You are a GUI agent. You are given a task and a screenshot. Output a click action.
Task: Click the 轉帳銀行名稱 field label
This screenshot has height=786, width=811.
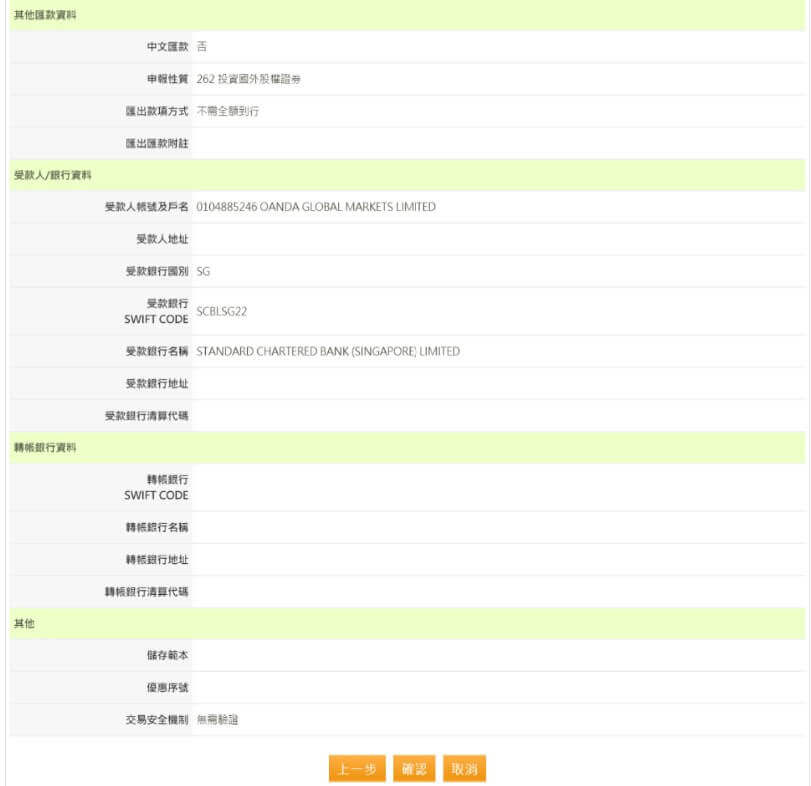157,527
